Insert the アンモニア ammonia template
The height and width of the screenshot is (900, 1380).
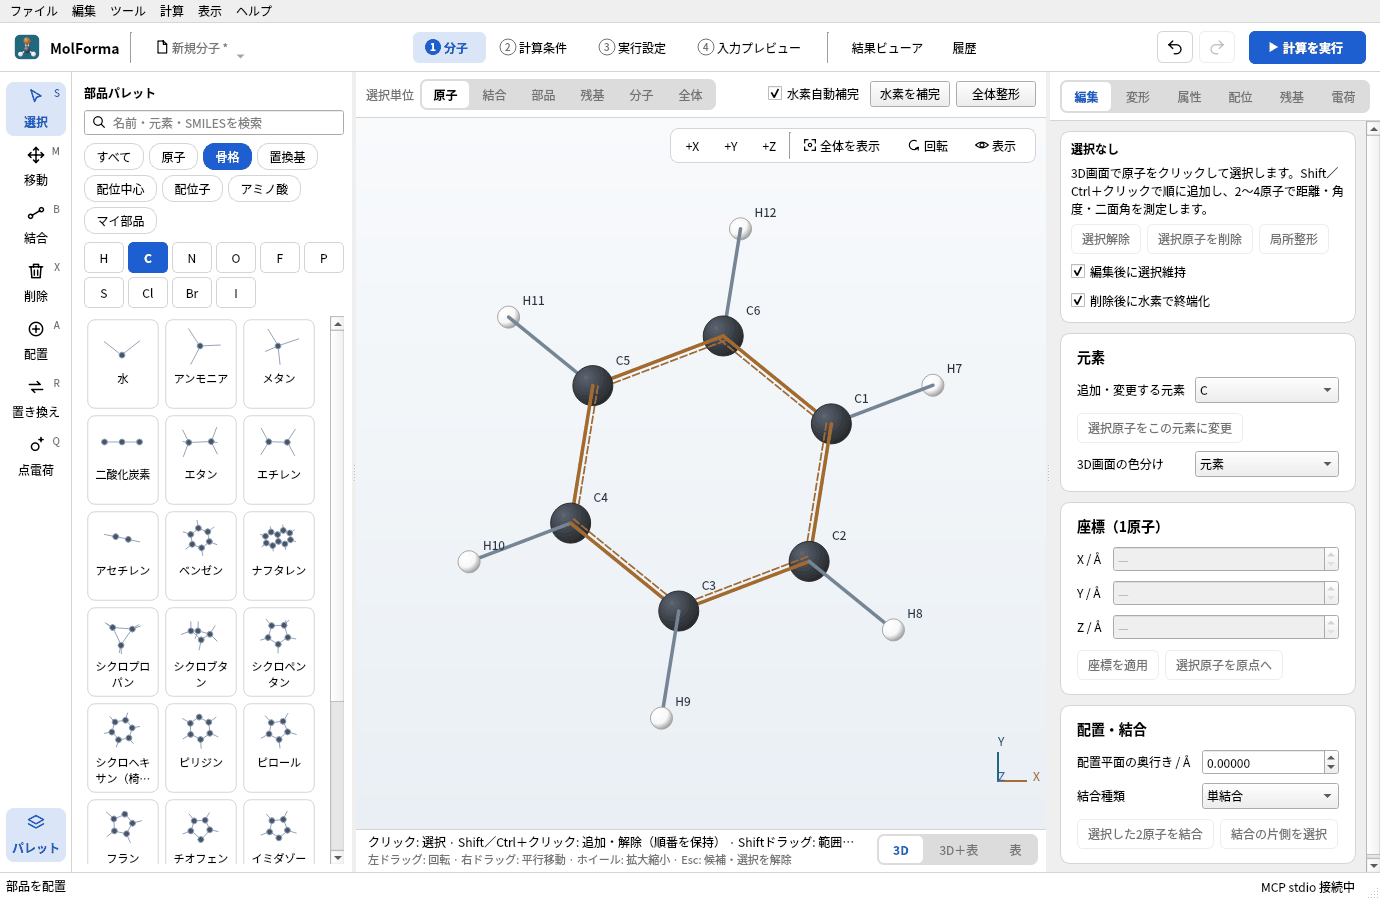coord(201,364)
